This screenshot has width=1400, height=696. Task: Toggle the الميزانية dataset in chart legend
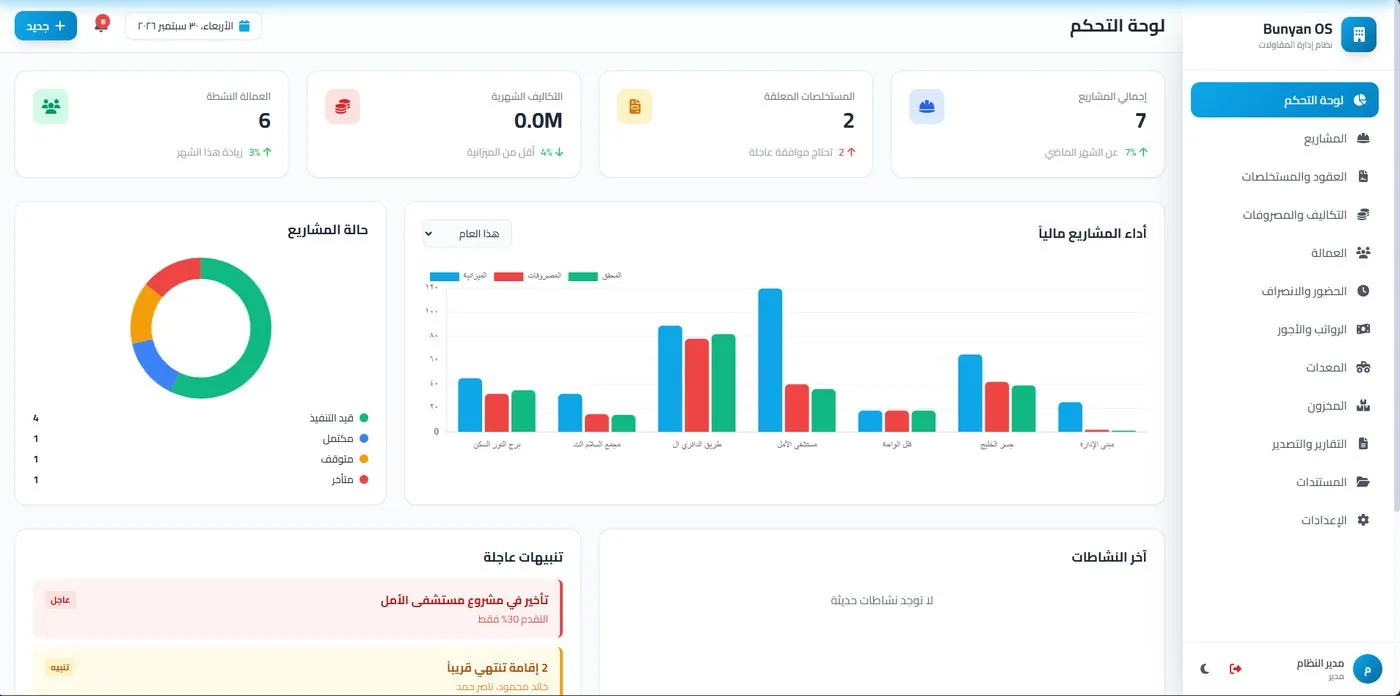pos(458,275)
